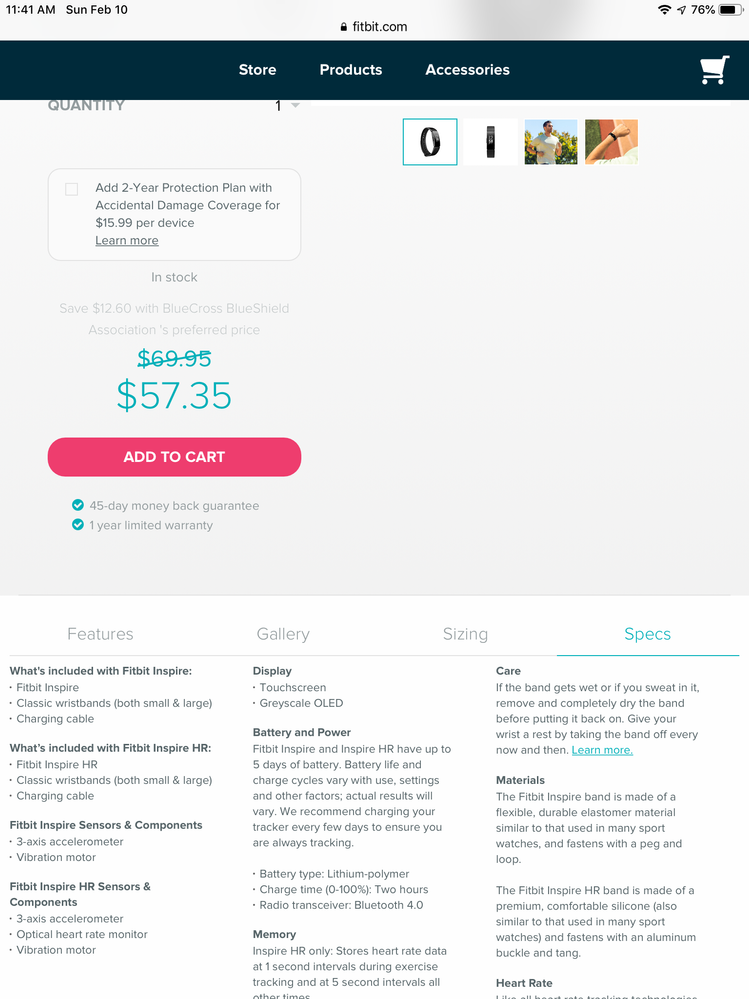Open the shopping cart icon
The height and width of the screenshot is (999, 749).
tap(714, 70)
